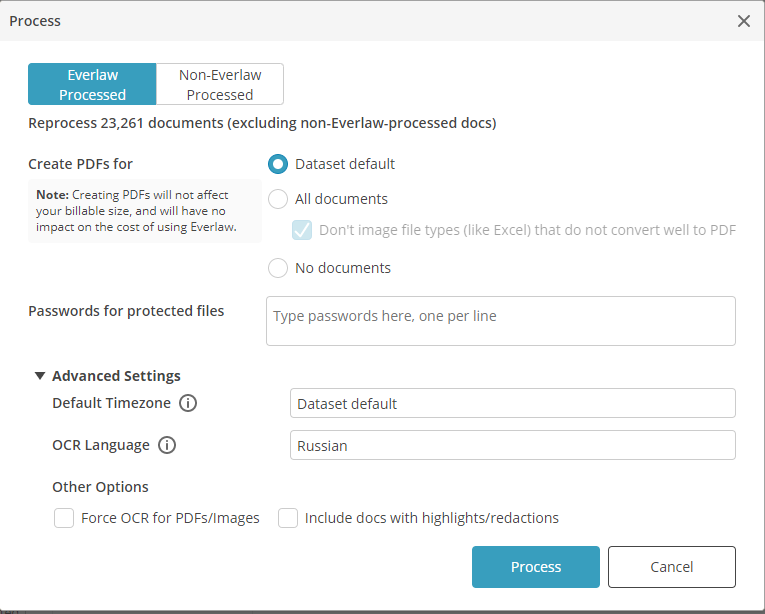
Task: Select the No documents radio option
Action: [278, 268]
